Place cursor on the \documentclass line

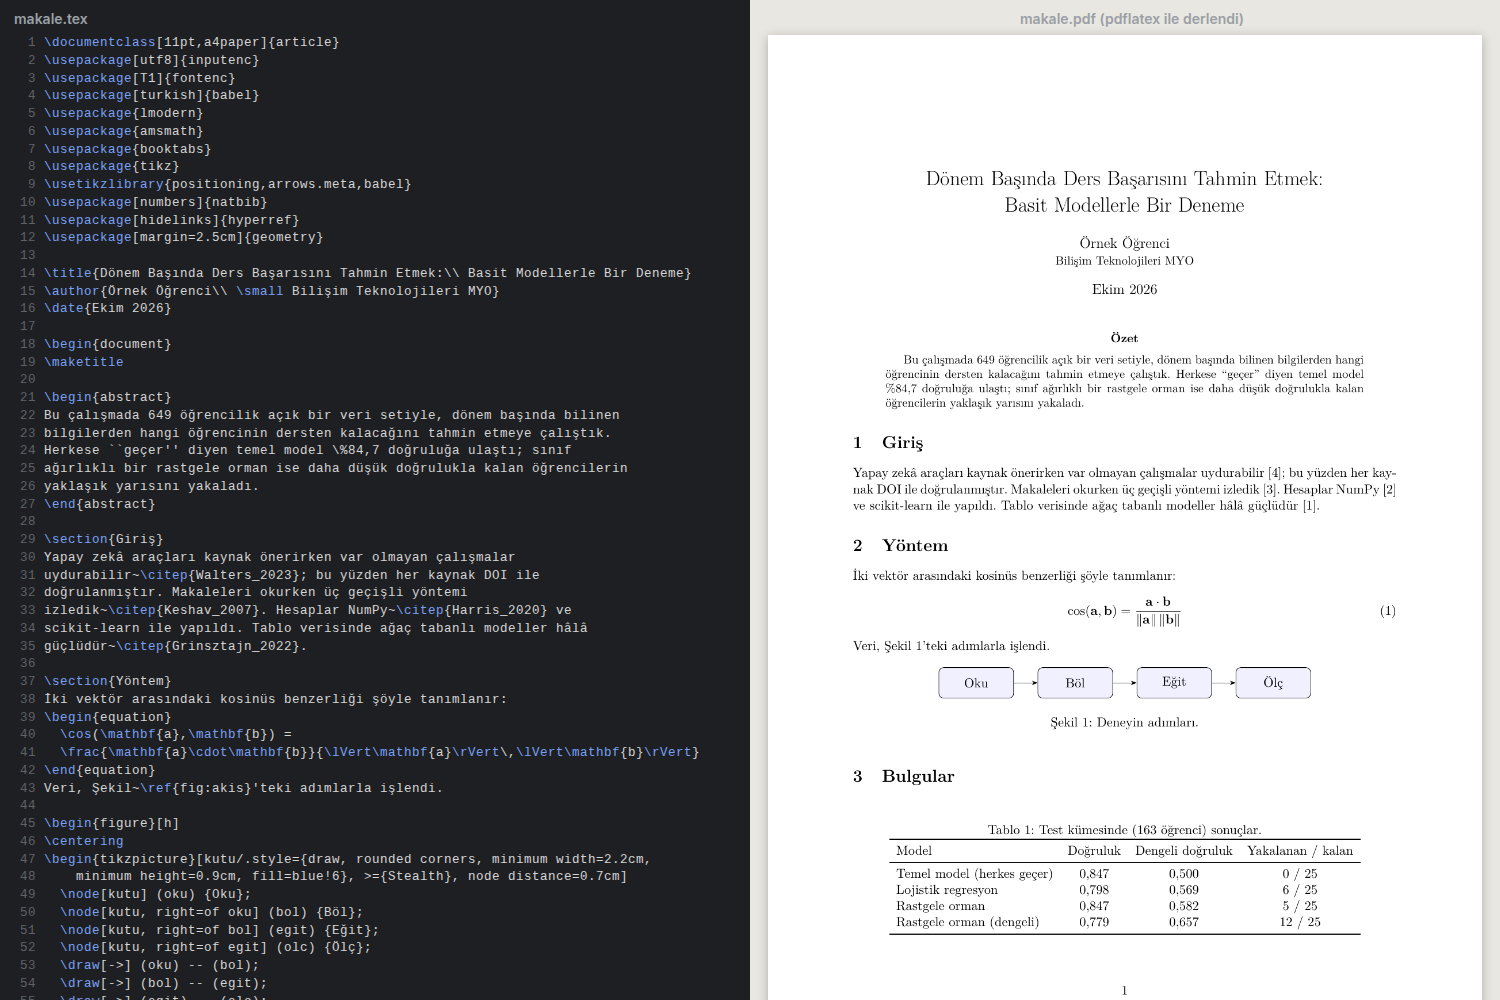coord(192,42)
